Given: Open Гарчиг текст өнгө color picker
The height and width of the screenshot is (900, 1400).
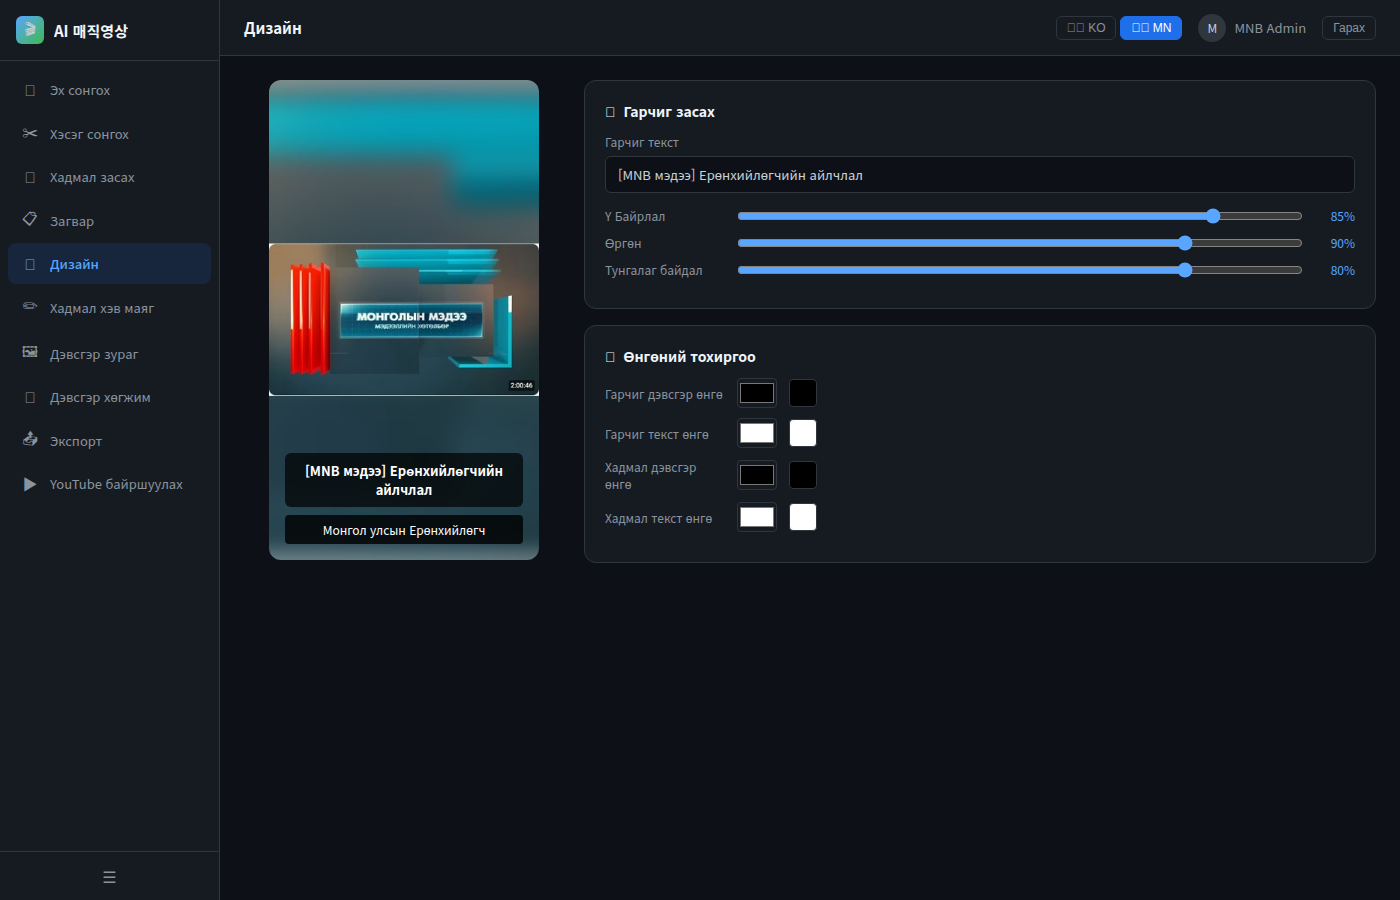Looking at the screenshot, I should tap(757, 433).
